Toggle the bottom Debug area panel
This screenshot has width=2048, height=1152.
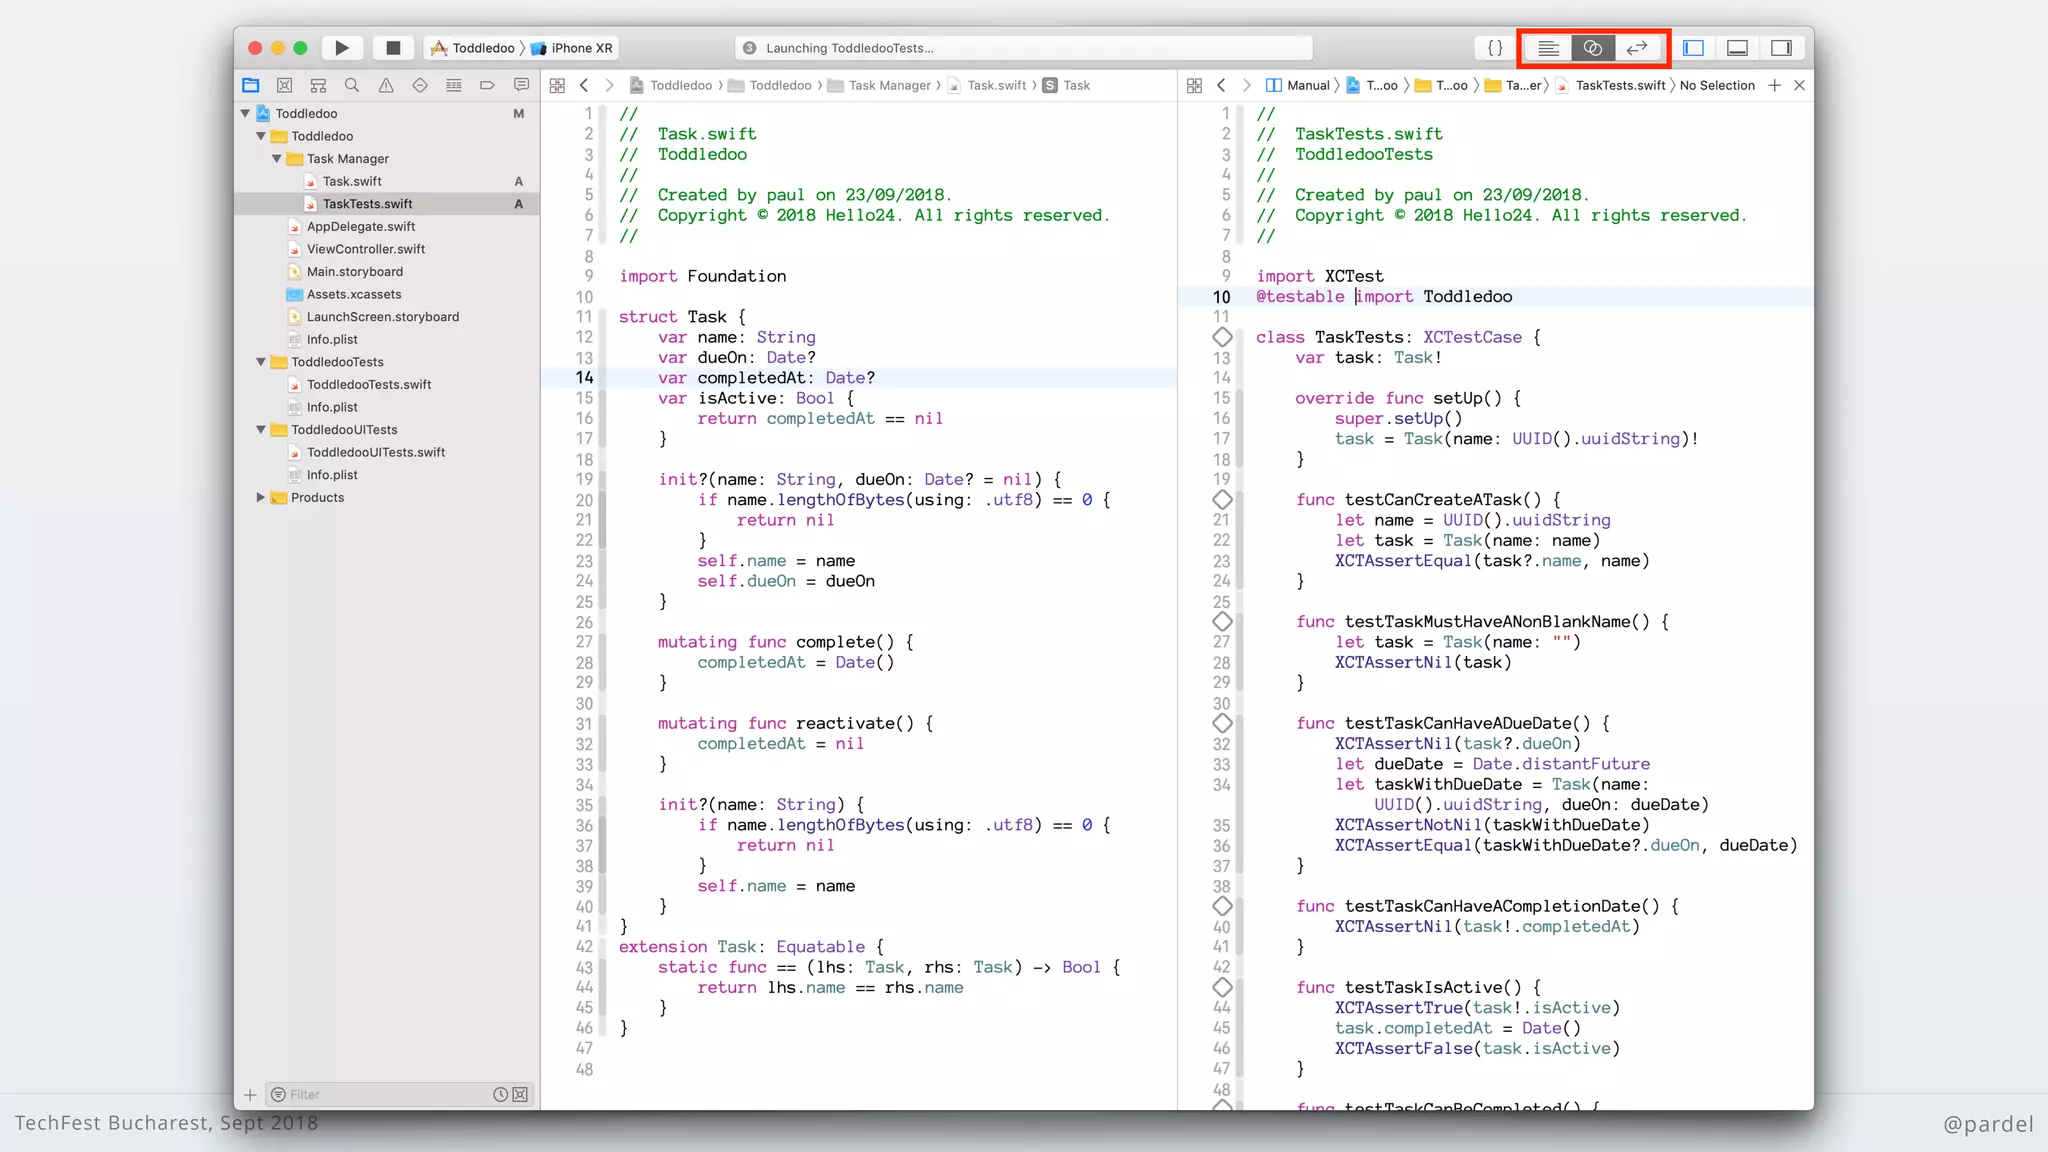coord(1737,48)
